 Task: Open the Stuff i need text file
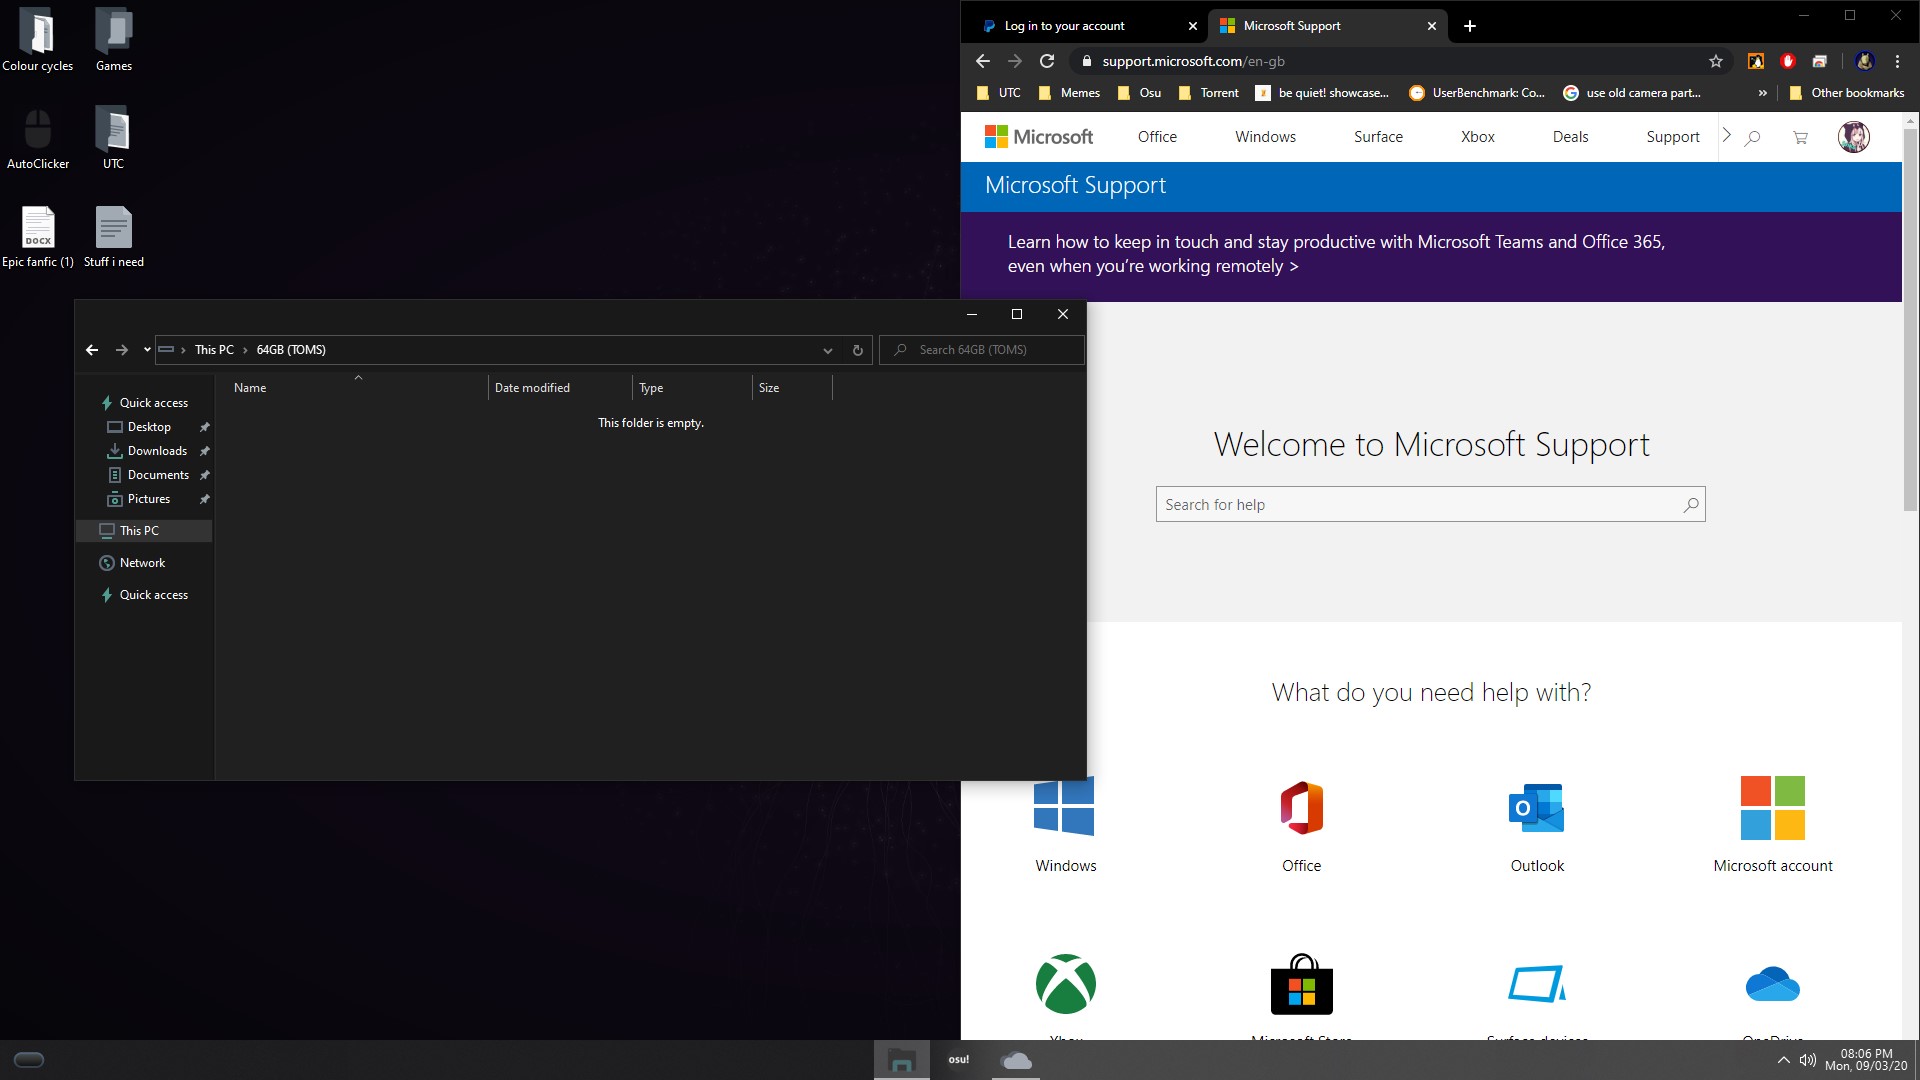pyautogui.click(x=114, y=236)
